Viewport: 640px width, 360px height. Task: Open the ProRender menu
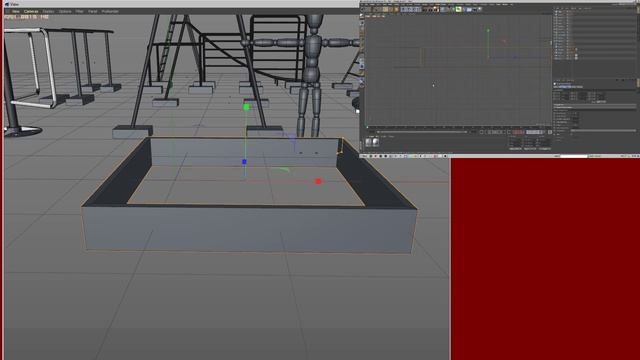pos(110,11)
